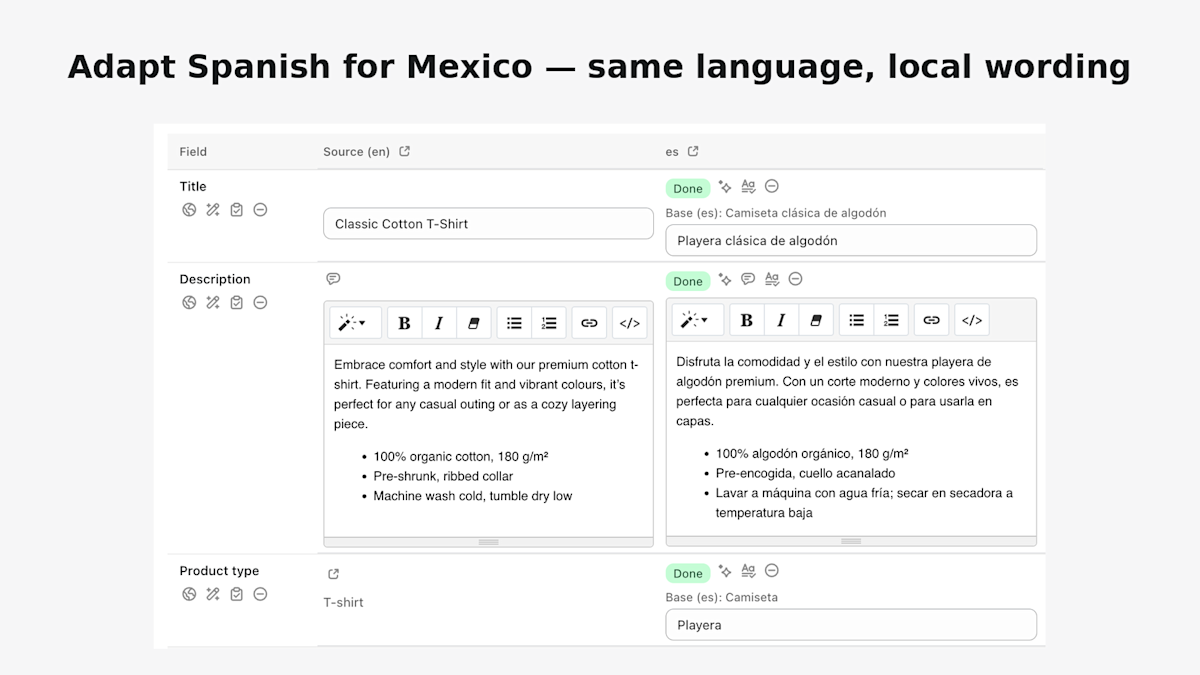Grab the resize handle below es description editor
The image size is (1200, 675).
(851, 541)
